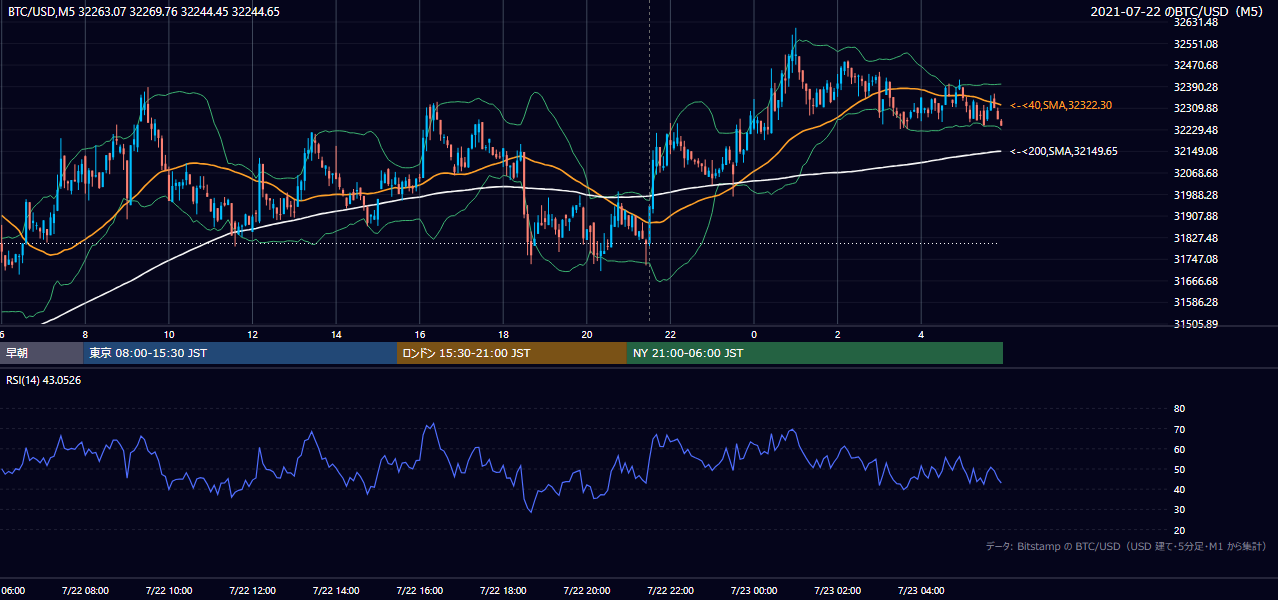Click price axis value 32390.28

(1196, 87)
